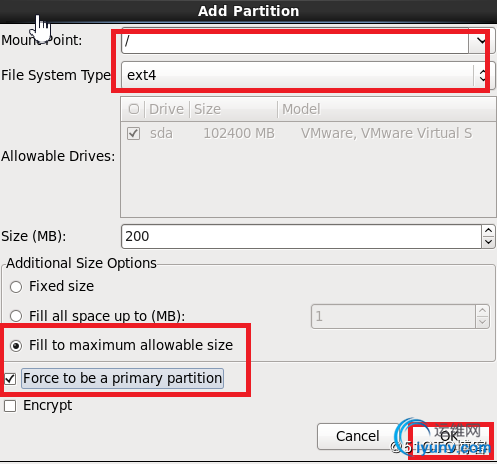This screenshot has height=464, width=497.
Task: Decrease Size (MB) with down arrow
Action: tap(488, 242)
